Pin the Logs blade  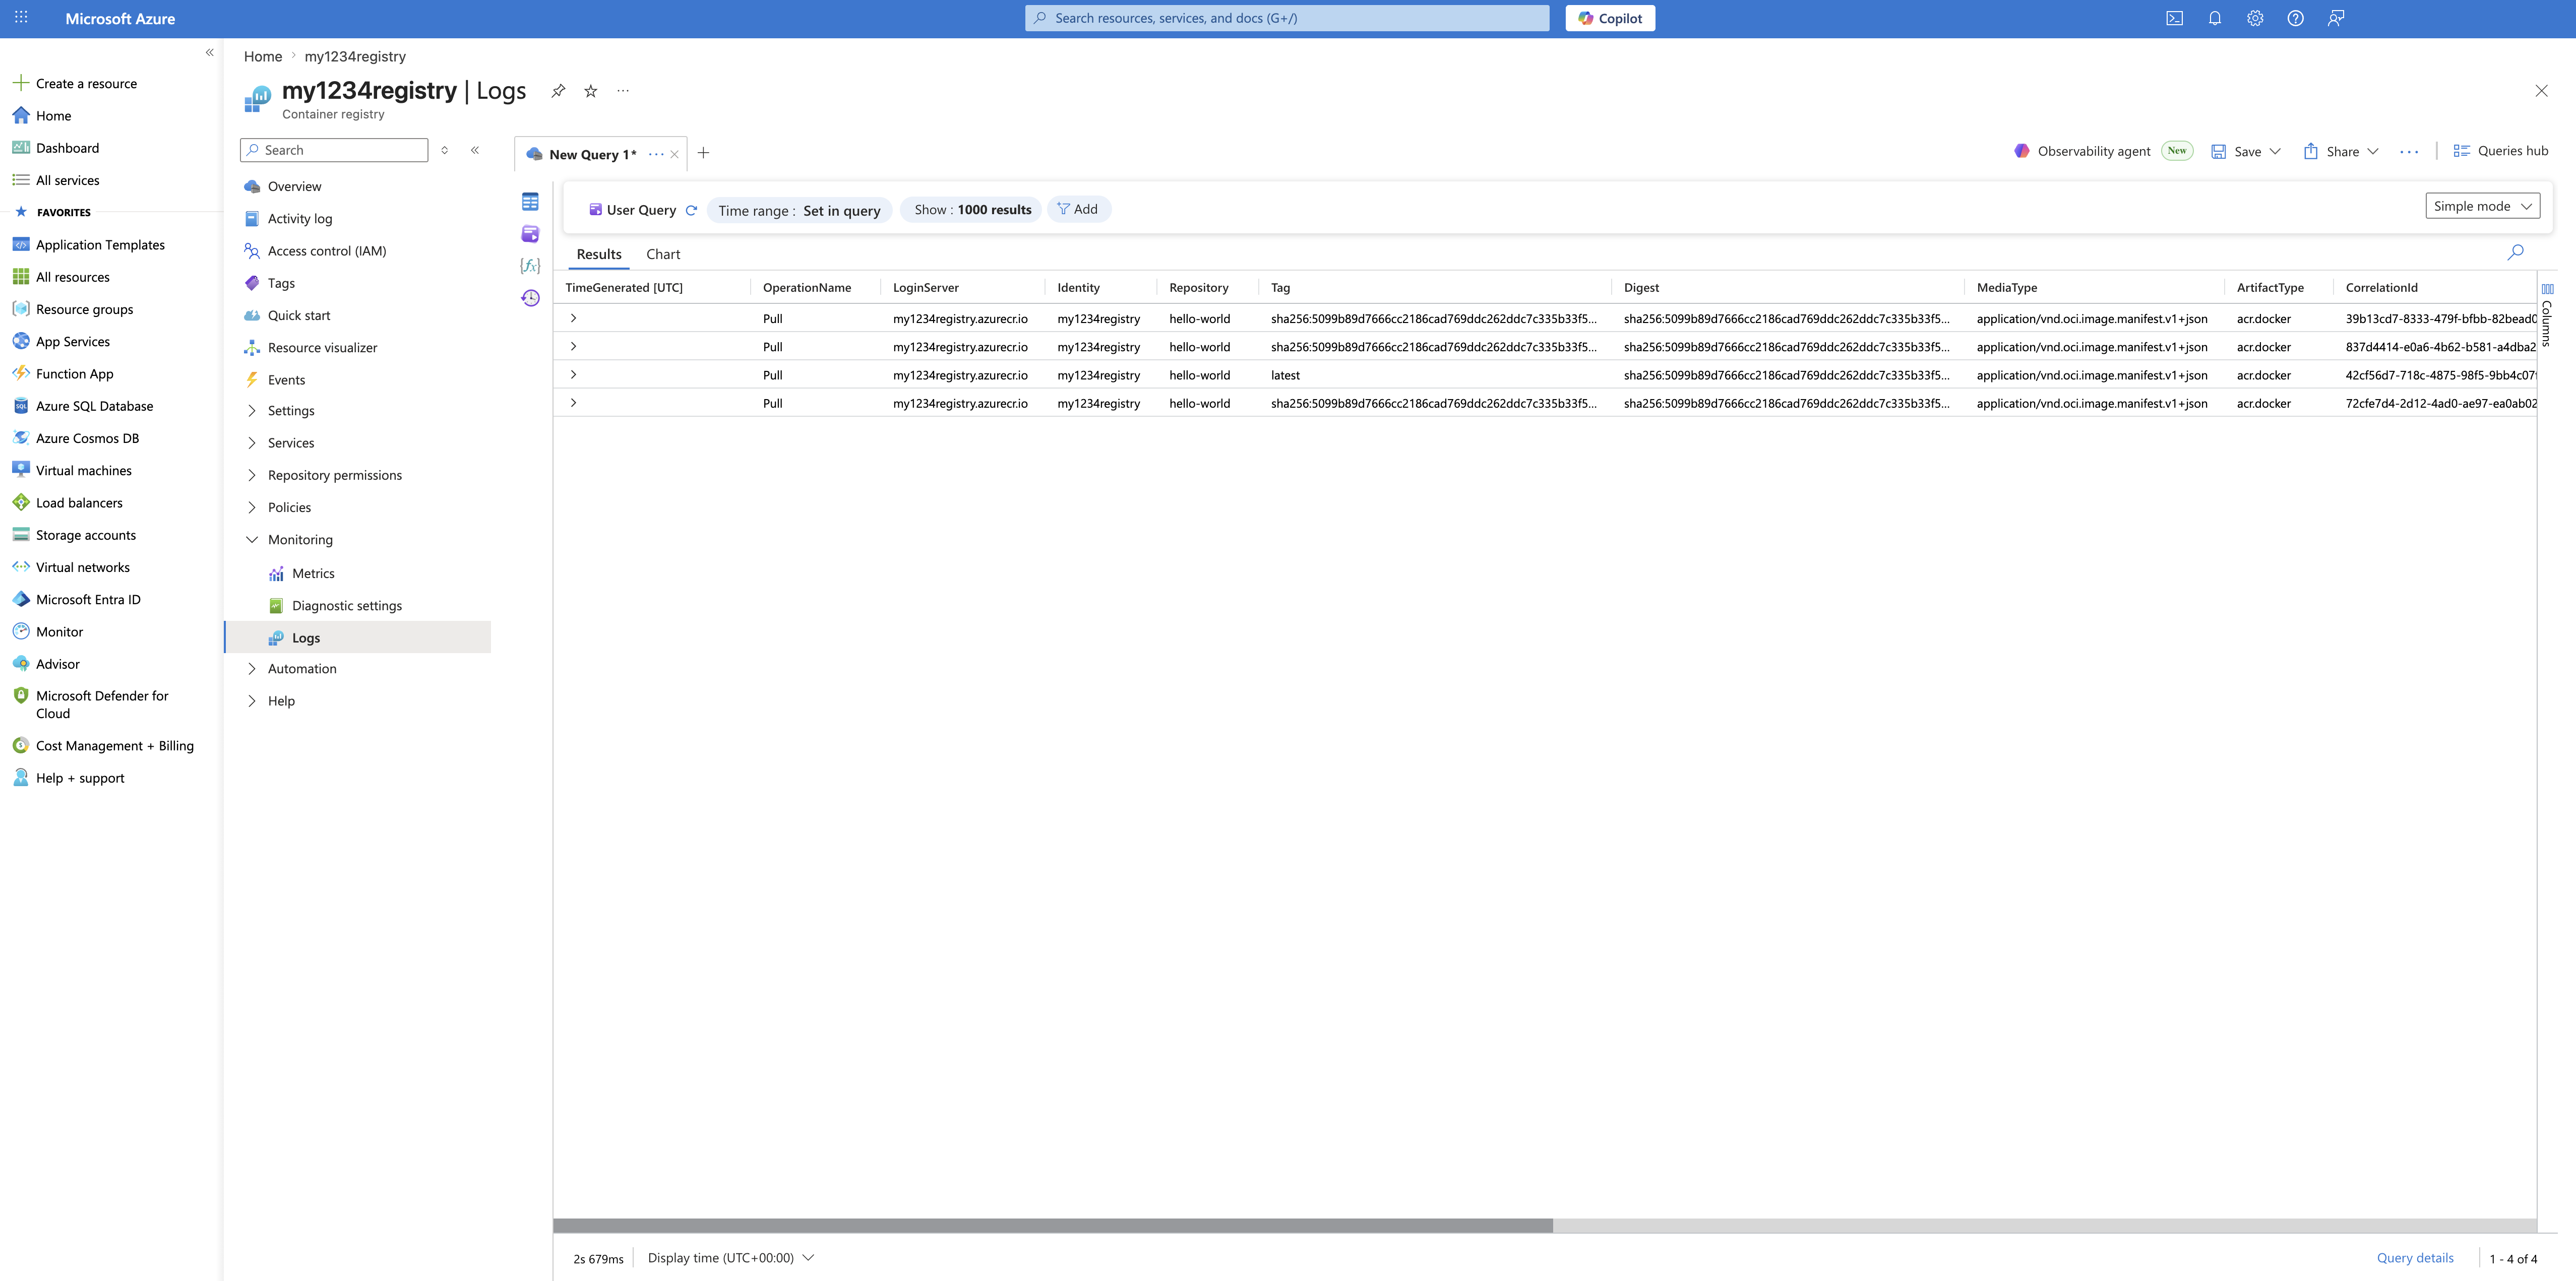pos(558,91)
